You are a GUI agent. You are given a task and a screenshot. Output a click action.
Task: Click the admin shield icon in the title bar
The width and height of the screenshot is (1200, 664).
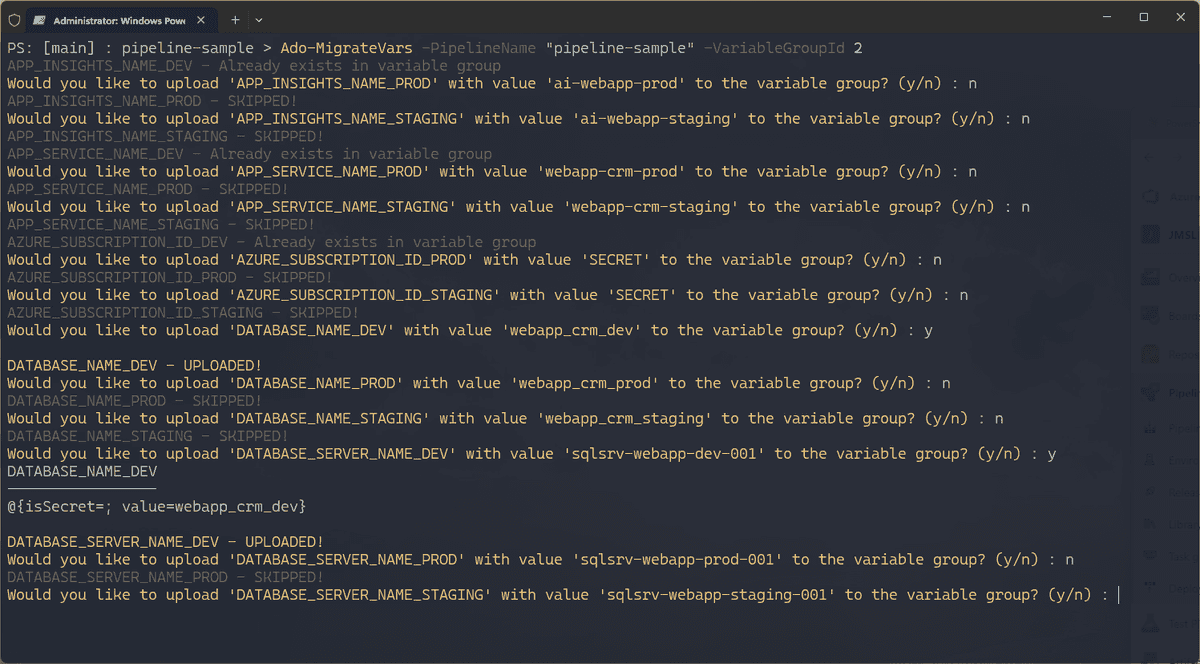14,19
